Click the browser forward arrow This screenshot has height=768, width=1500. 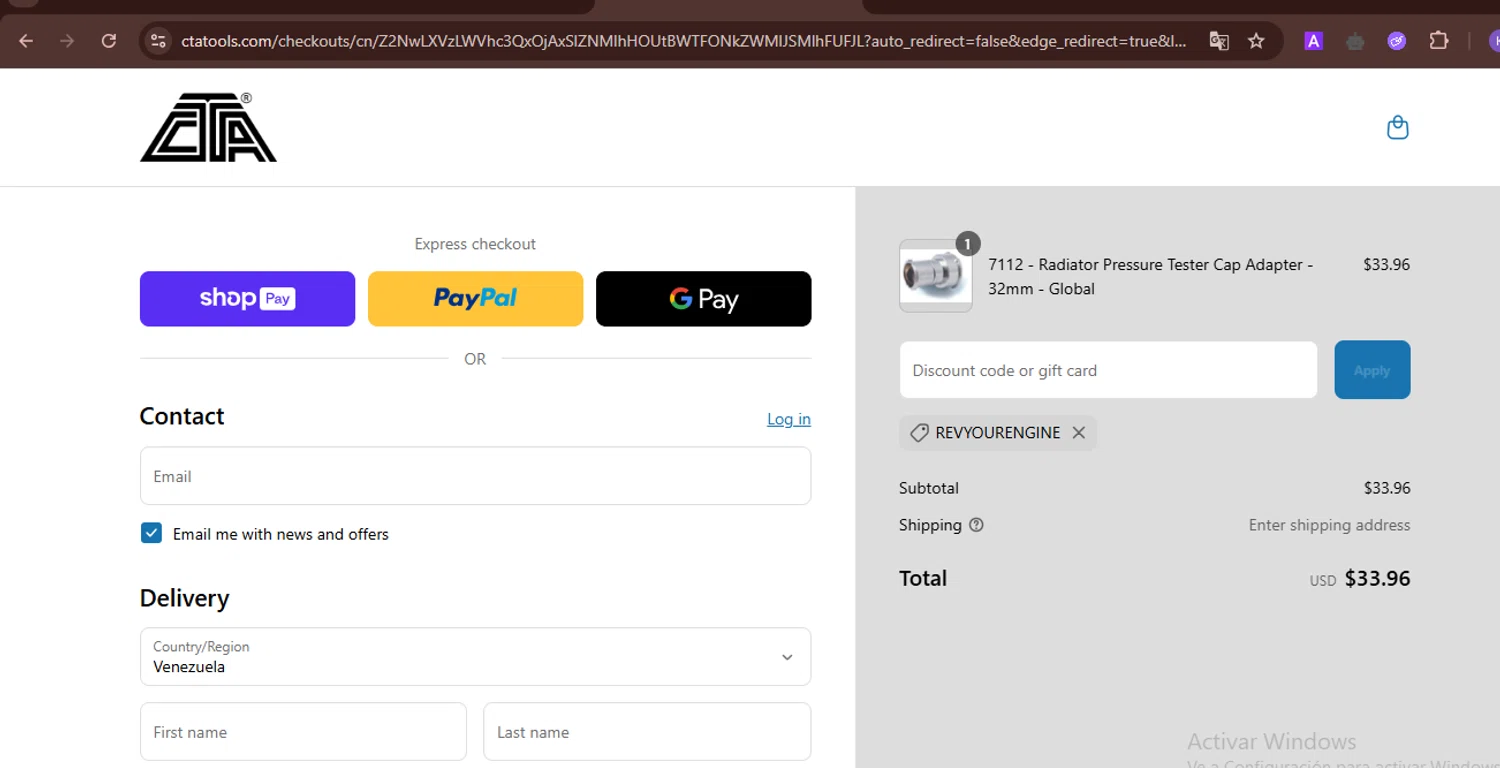pyautogui.click(x=67, y=41)
